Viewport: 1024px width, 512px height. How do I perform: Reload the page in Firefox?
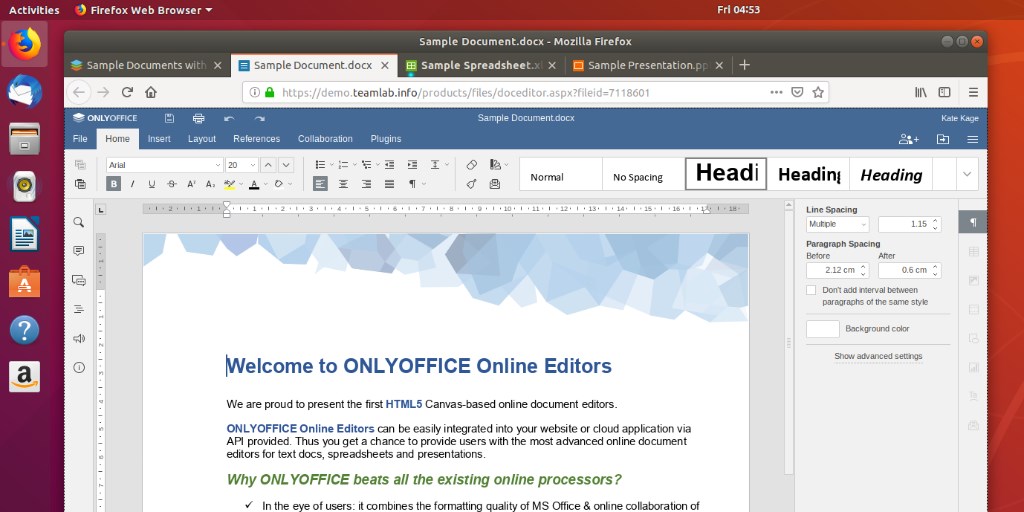click(127, 93)
